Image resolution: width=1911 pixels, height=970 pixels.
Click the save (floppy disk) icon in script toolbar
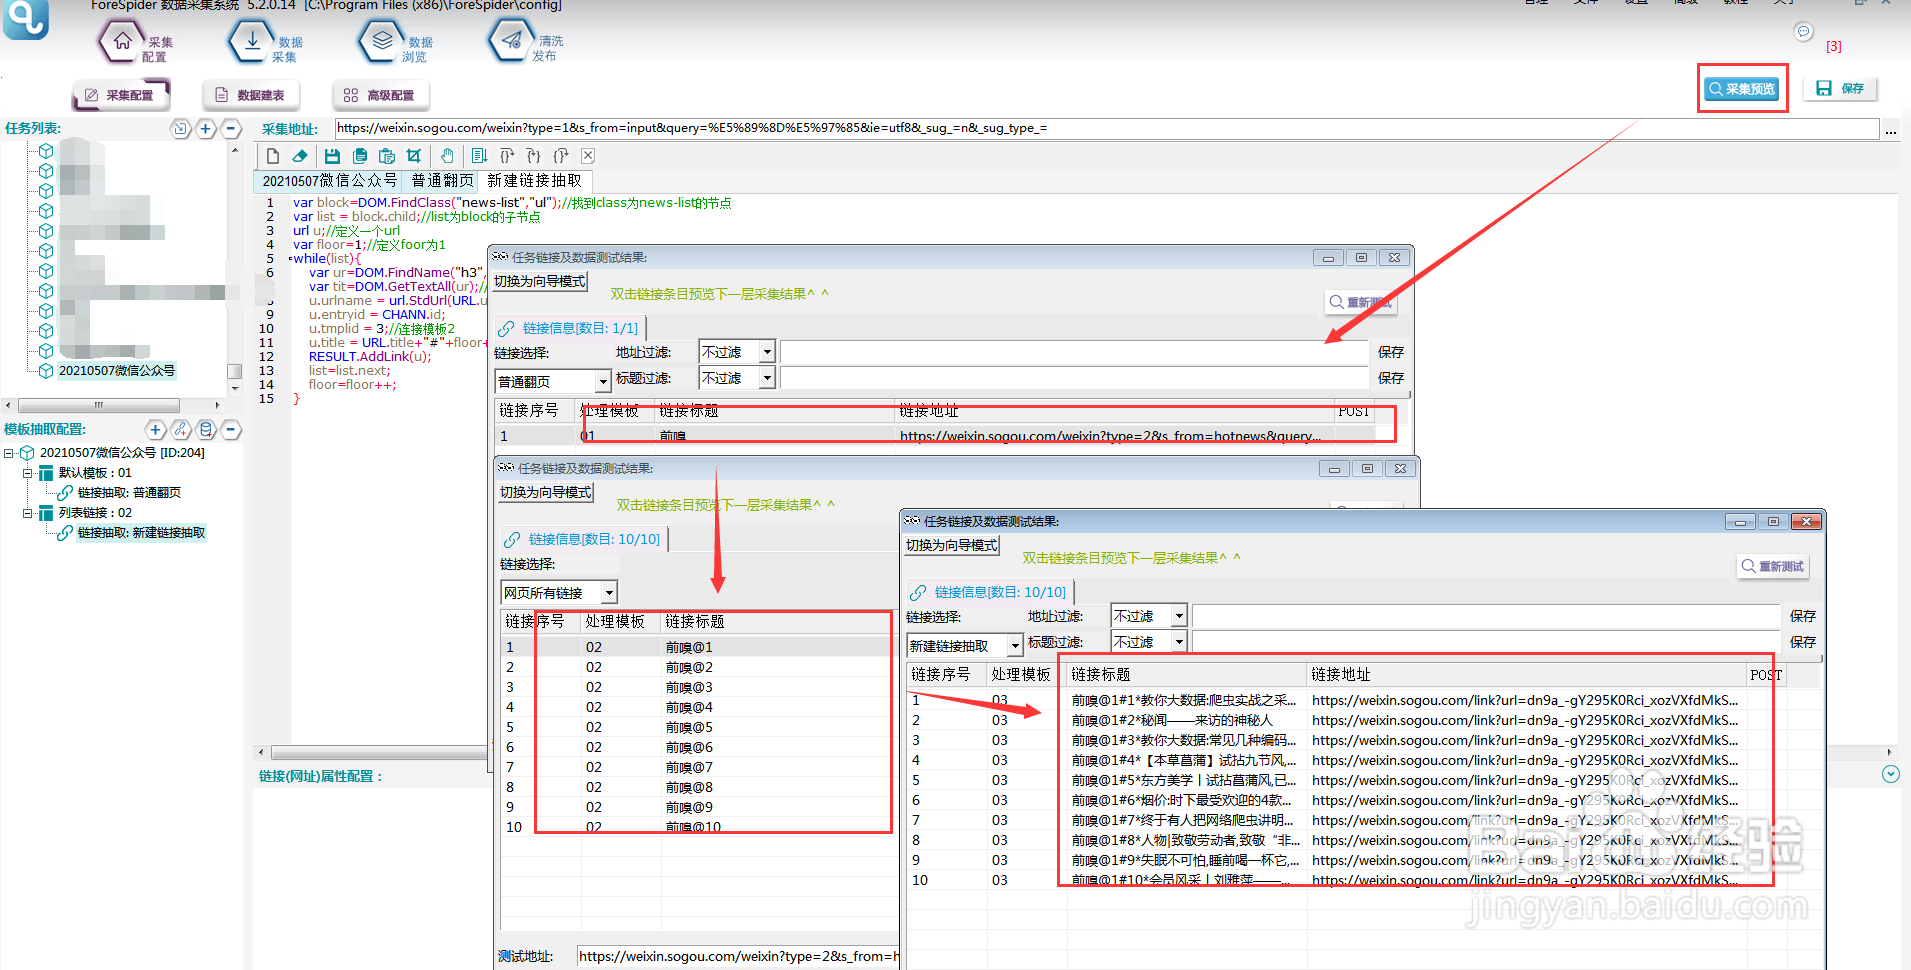coord(332,156)
